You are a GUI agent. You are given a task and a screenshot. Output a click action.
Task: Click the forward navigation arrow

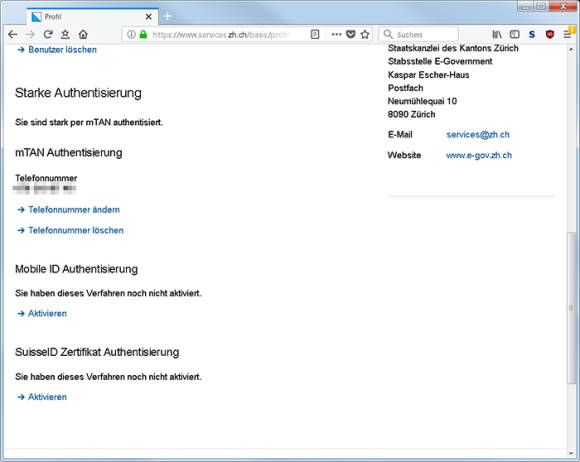pyautogui.click(x=30, y=34)
